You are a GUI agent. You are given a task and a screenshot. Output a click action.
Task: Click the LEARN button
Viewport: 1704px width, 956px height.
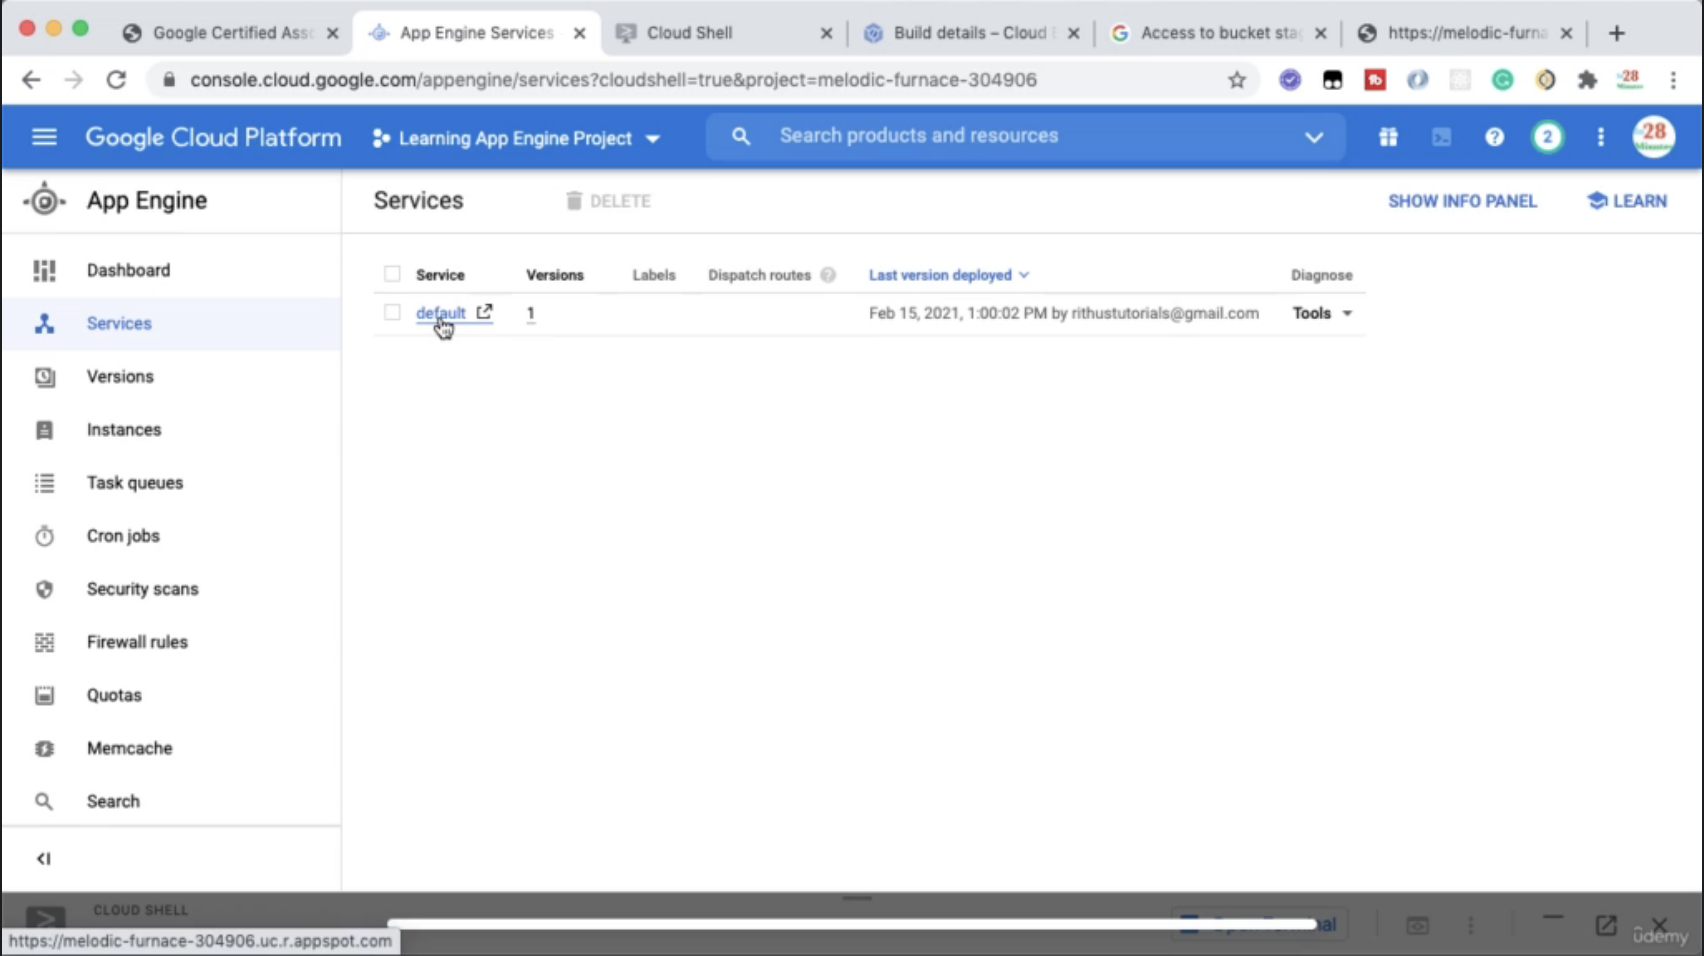point(1627,201)
